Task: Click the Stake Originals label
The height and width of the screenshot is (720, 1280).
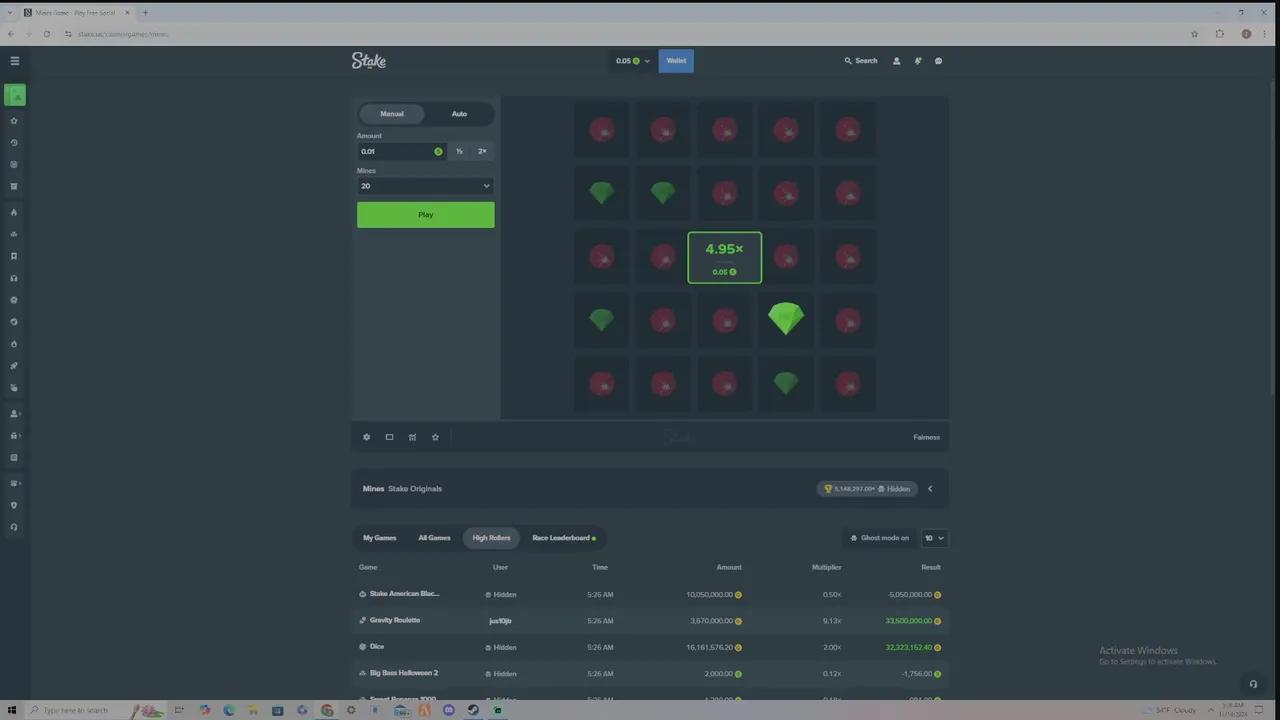Action: point(415,489)
